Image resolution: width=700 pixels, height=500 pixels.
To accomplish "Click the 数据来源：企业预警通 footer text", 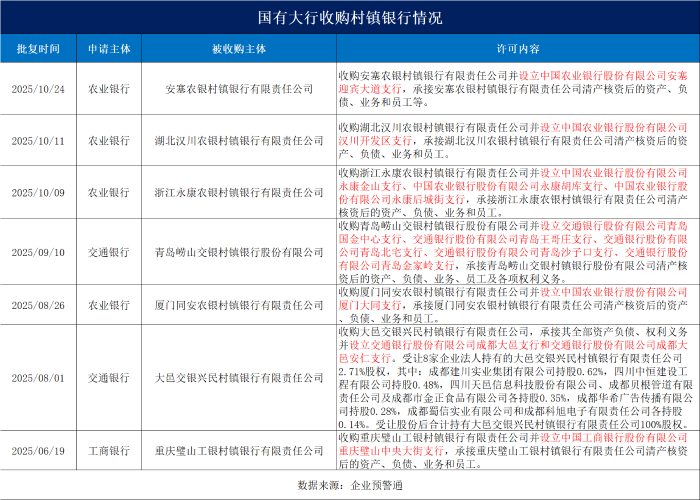I will coord(350,485).
